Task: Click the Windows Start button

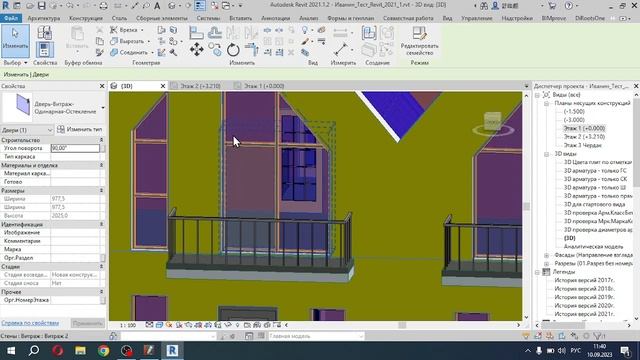Action: click(11, 351)
